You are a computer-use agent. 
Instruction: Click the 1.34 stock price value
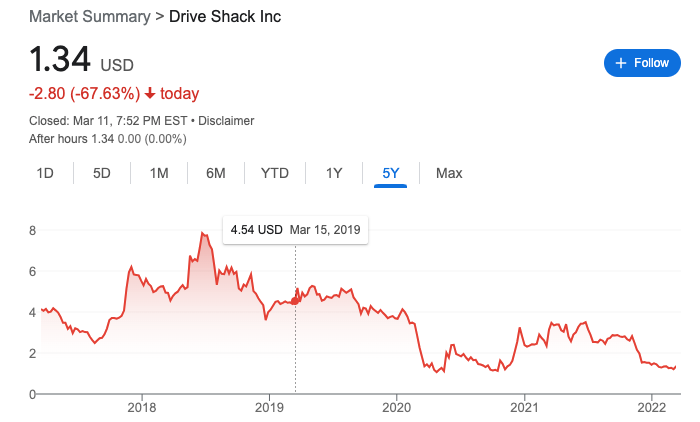[x=60, y=61]
